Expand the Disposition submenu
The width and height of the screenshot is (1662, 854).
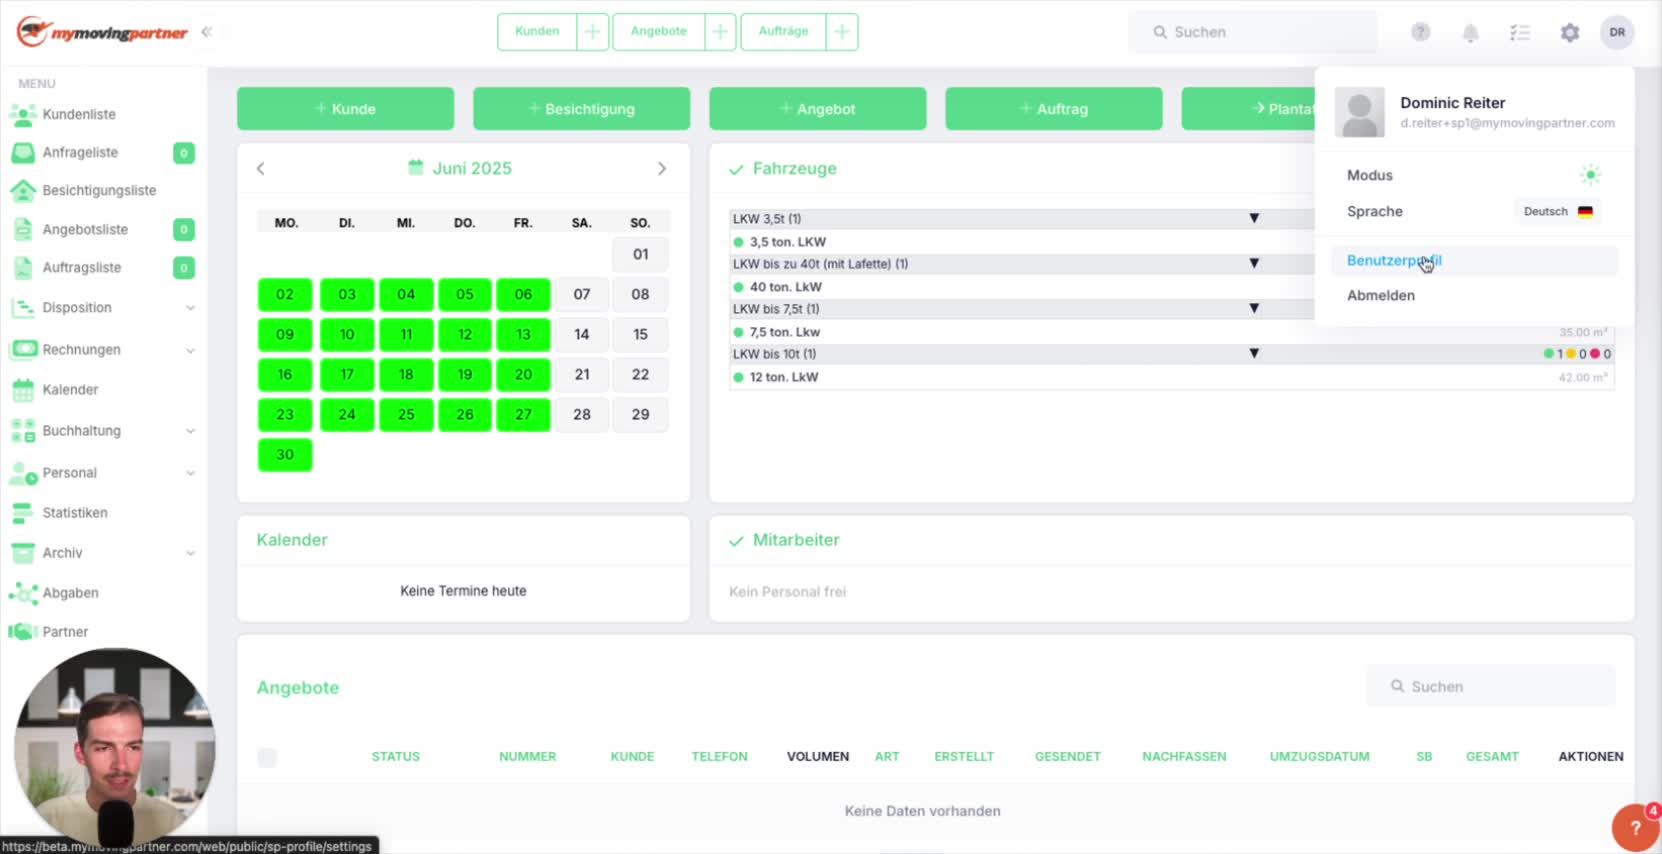190,308
